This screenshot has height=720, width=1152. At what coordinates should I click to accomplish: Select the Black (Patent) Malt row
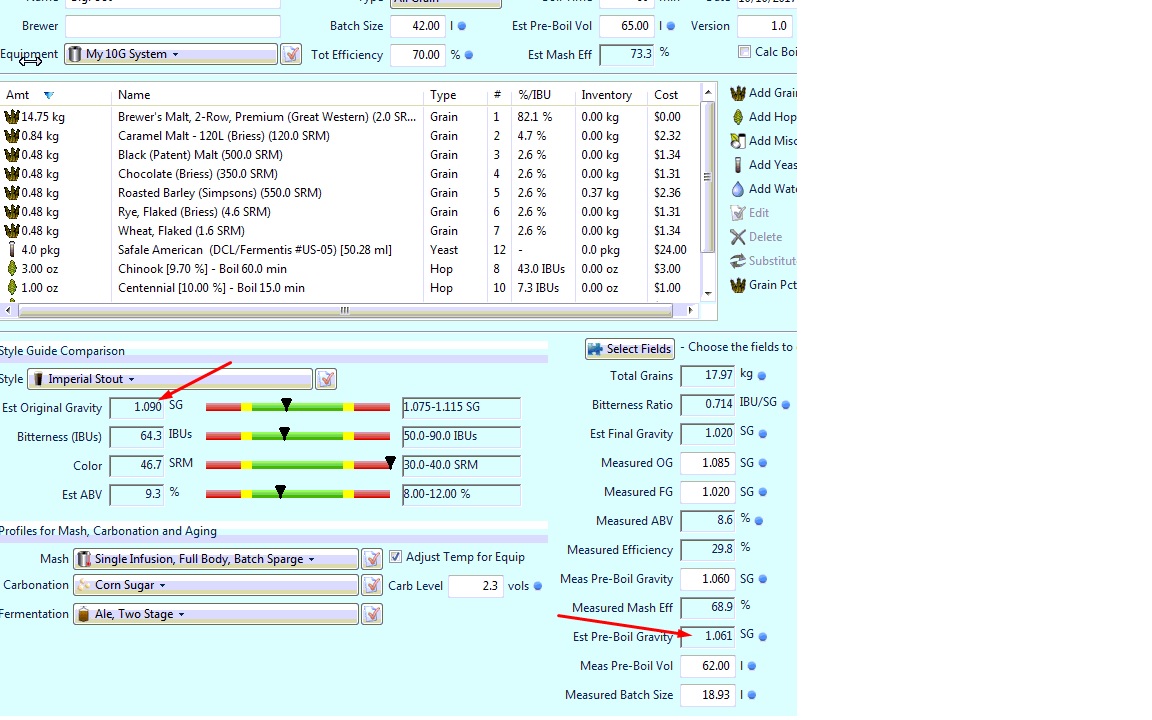click(350, 155)
